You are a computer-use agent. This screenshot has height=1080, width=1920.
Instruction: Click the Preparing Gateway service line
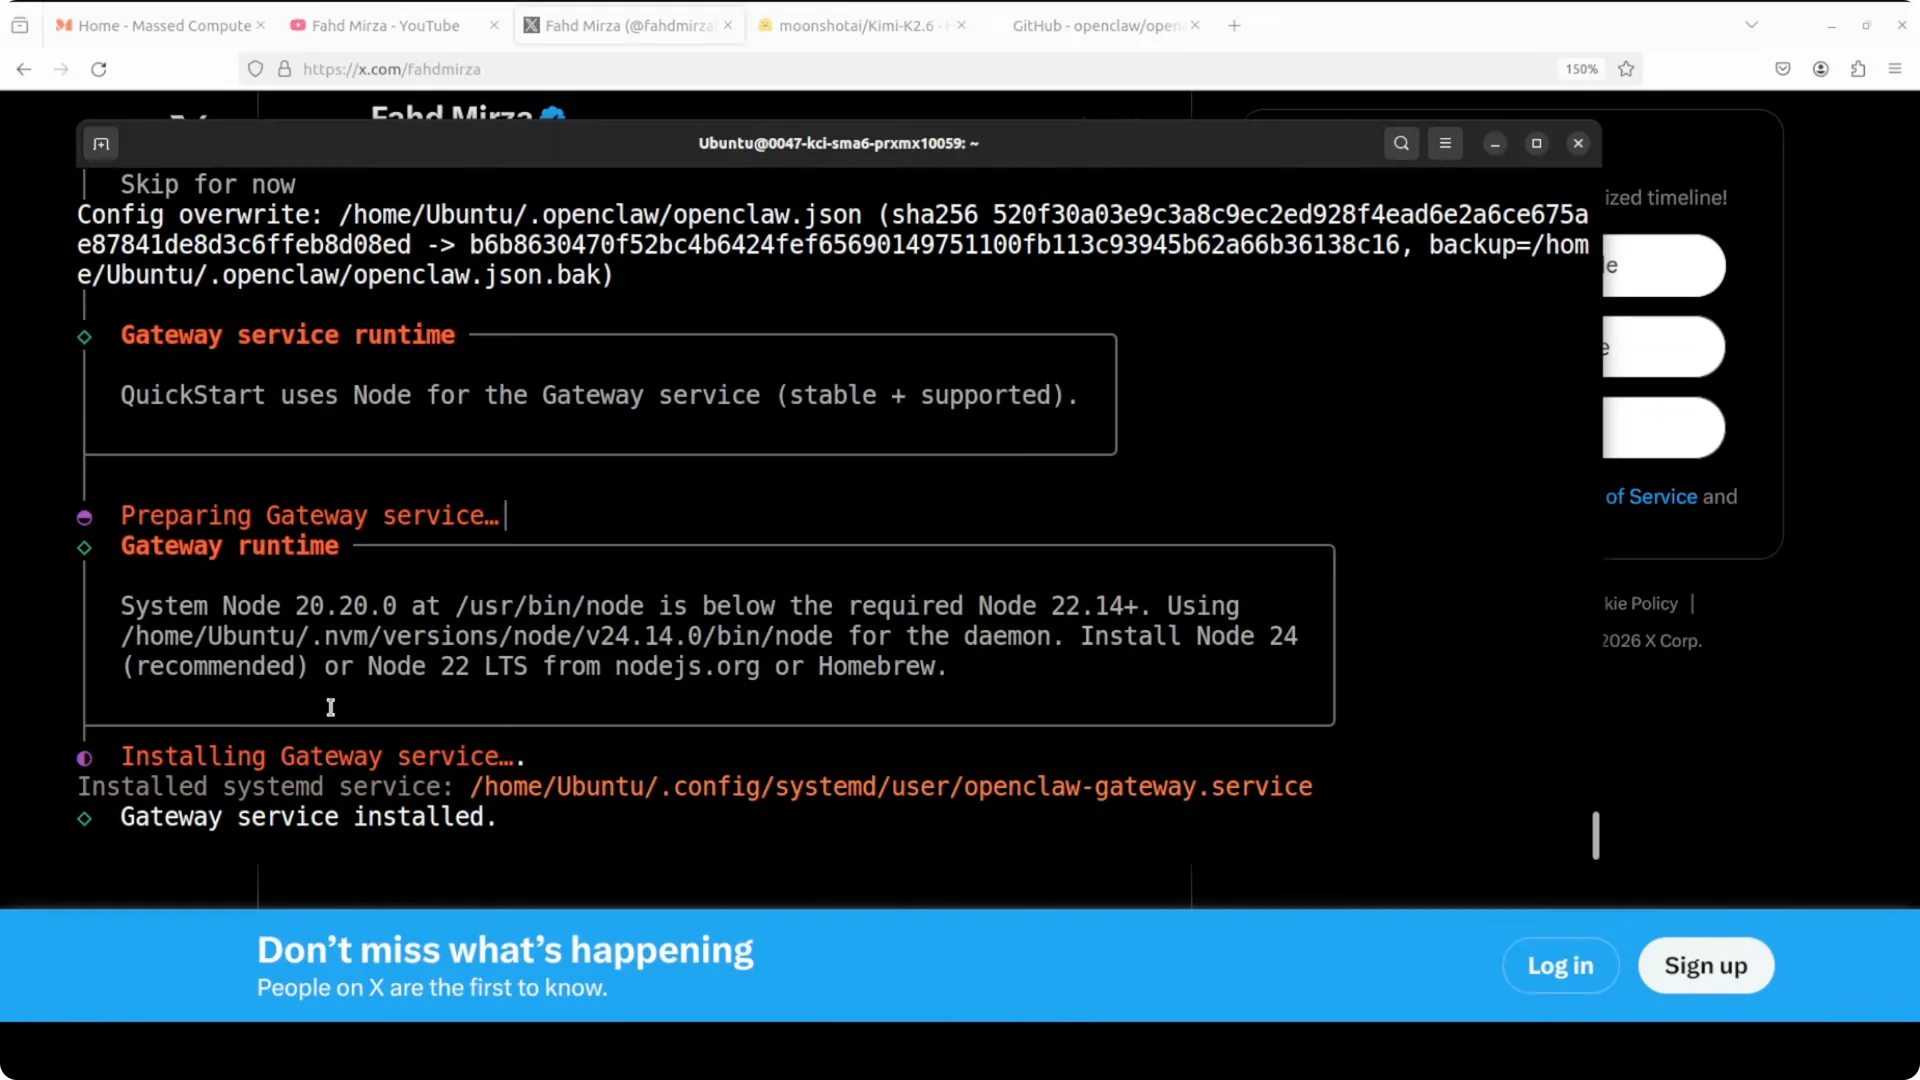pyautogui.click(x=310, y=515)
